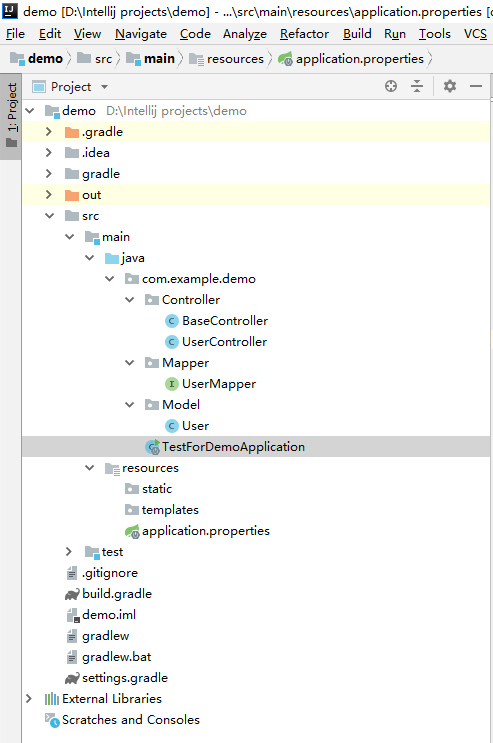
Task: Click application.properties breadcrumb in navigation bar
Action: point(351,59)
